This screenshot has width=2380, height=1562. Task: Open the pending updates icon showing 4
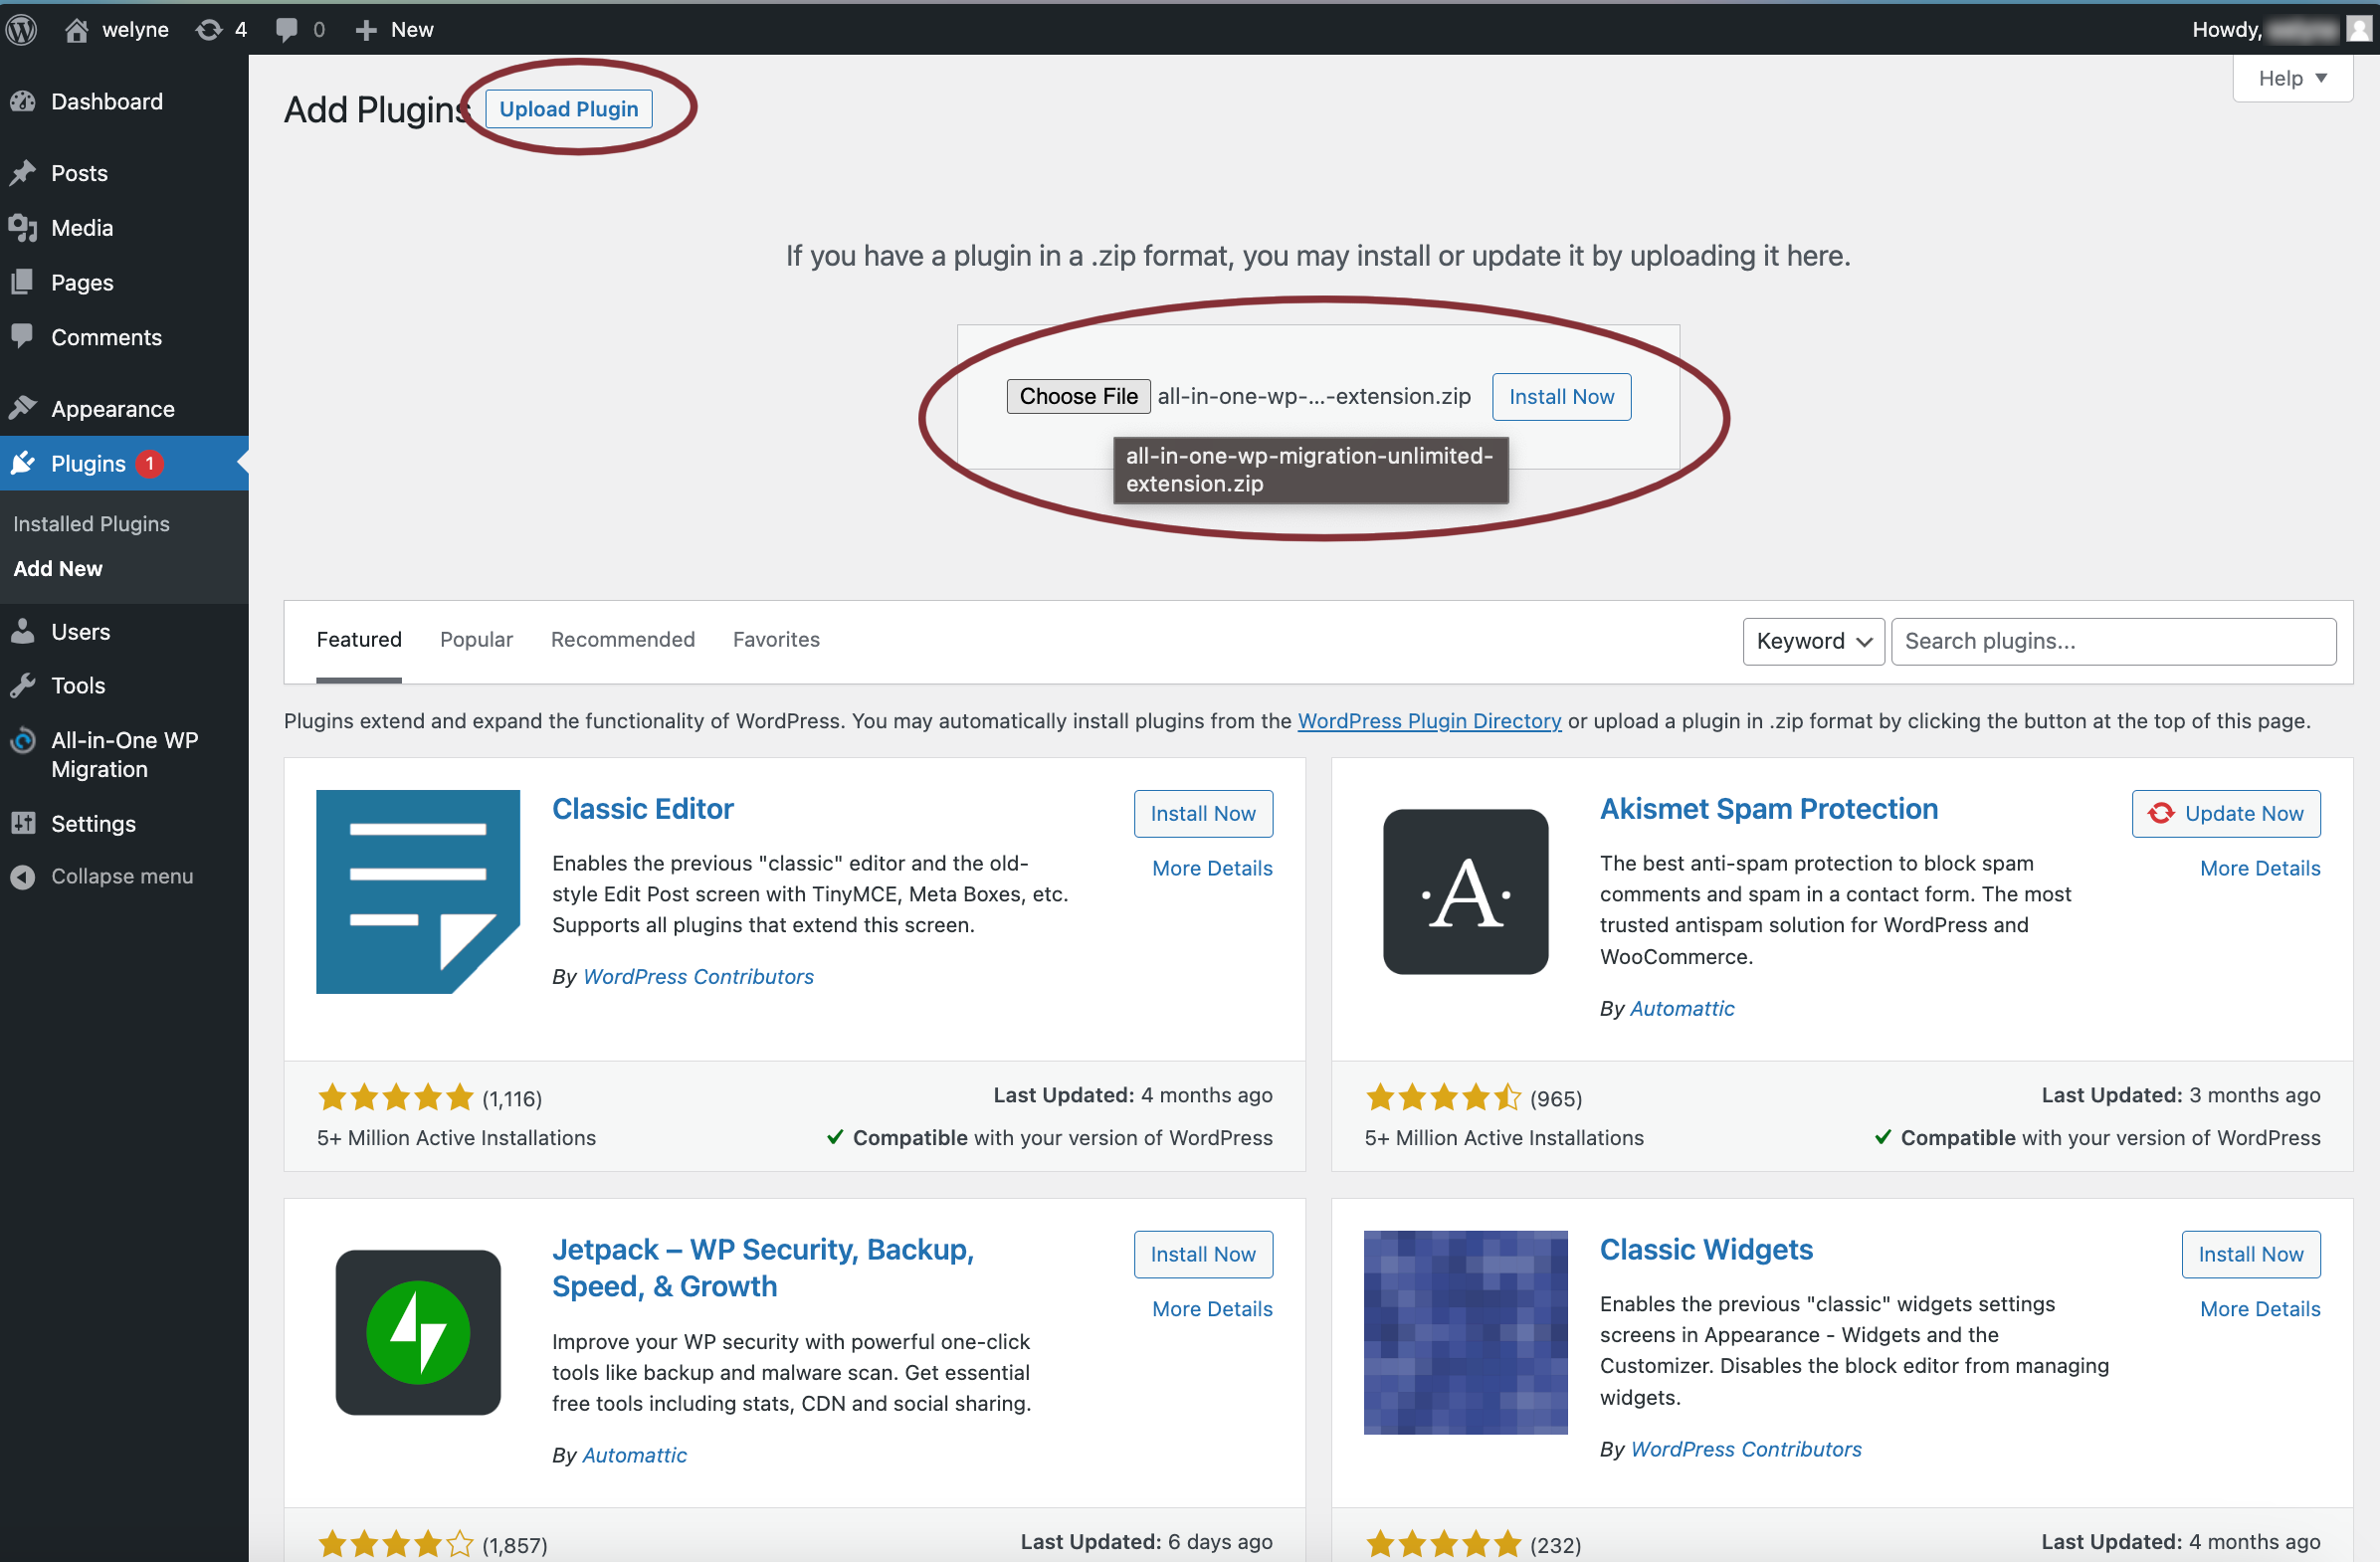tap(209, 30)
